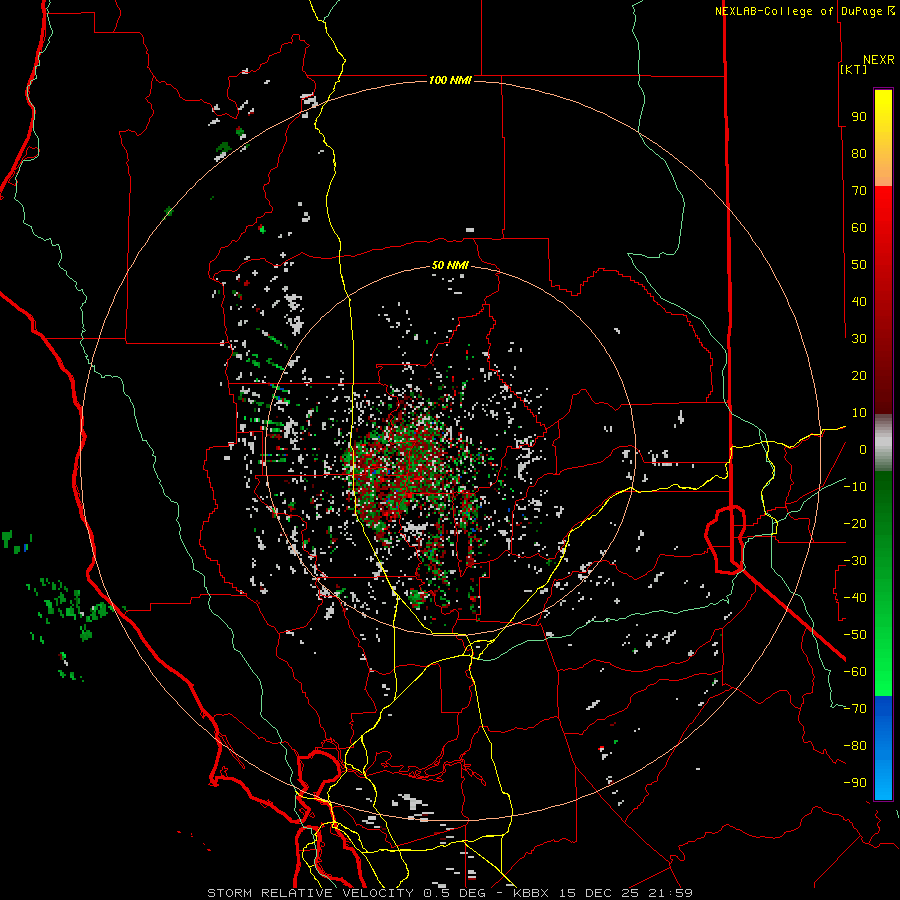Click the 50 NMI range ring label
The width and height of the screenshot is (900, 900).
(x=450, y=265)
